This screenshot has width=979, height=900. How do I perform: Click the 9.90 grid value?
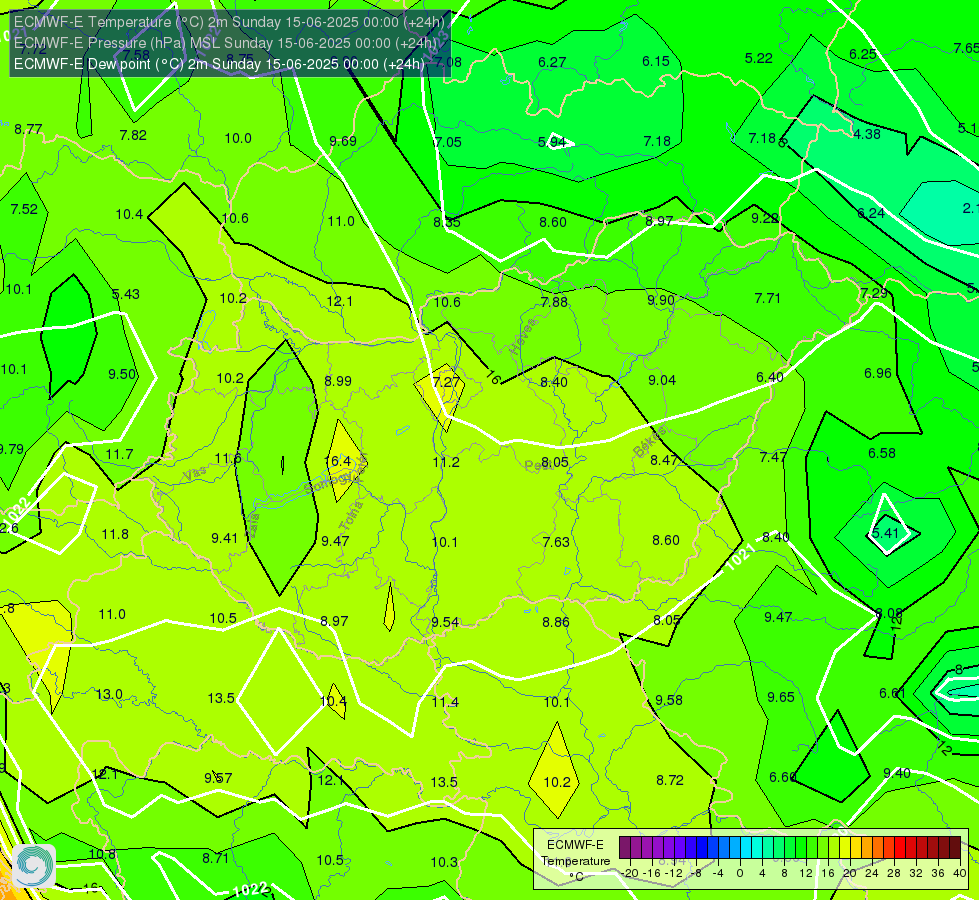pos(661,300)
